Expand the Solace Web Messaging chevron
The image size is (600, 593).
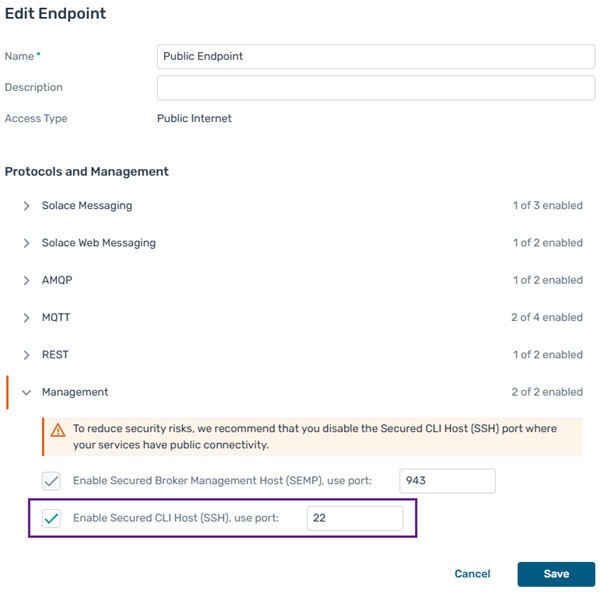pos(27,243)
